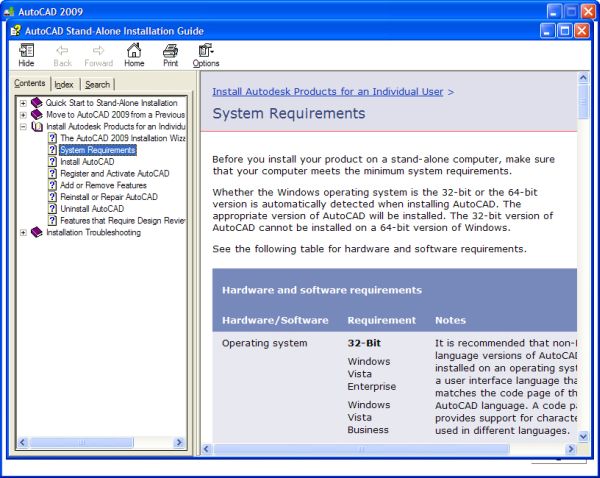
Task: Expand Quick Start to Stand-Alone Installation node
Action: coord(23,103)
